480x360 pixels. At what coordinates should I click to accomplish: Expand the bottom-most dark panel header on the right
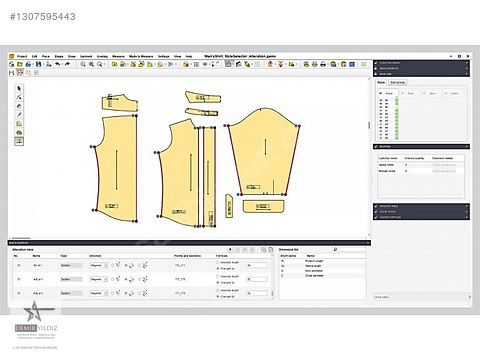click(x=421, y=217)
